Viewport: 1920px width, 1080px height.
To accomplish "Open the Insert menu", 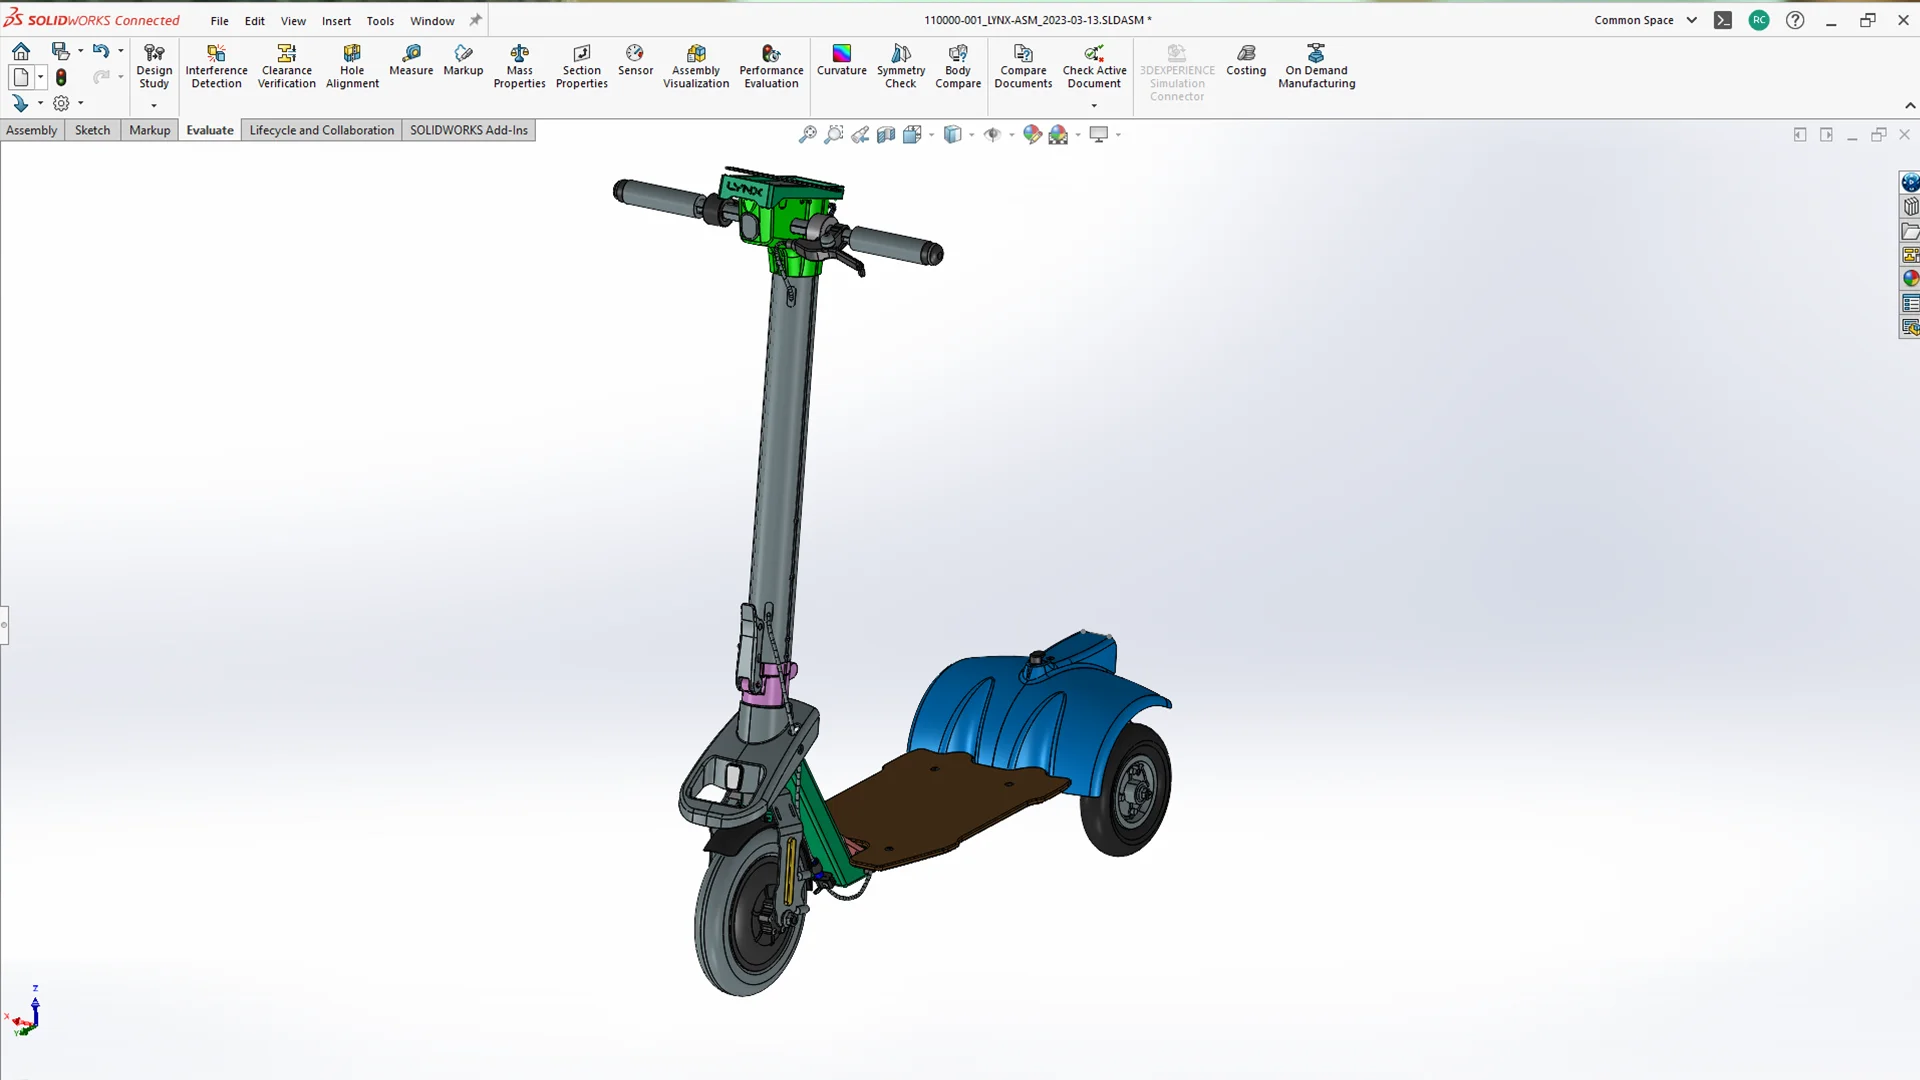I will (x=336, y=20).
